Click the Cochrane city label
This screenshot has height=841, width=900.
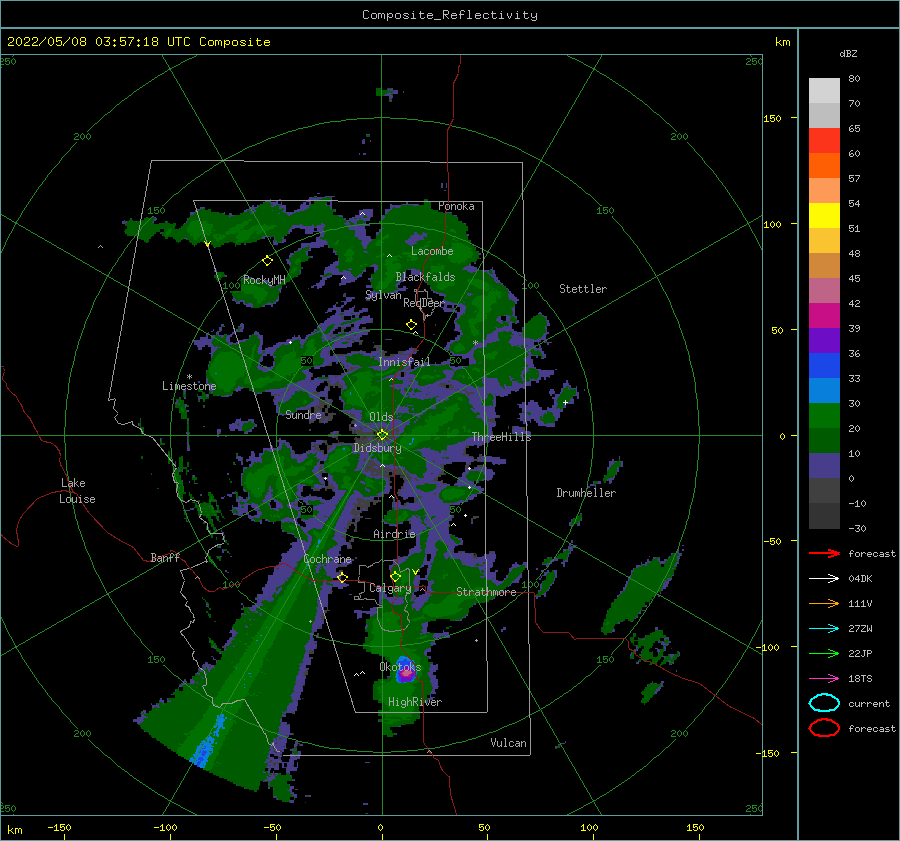click(327, 559)
